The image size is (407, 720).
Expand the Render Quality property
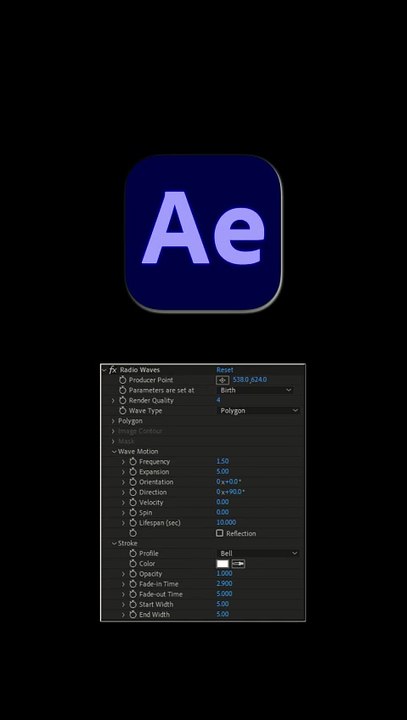[x=113, y=400]
